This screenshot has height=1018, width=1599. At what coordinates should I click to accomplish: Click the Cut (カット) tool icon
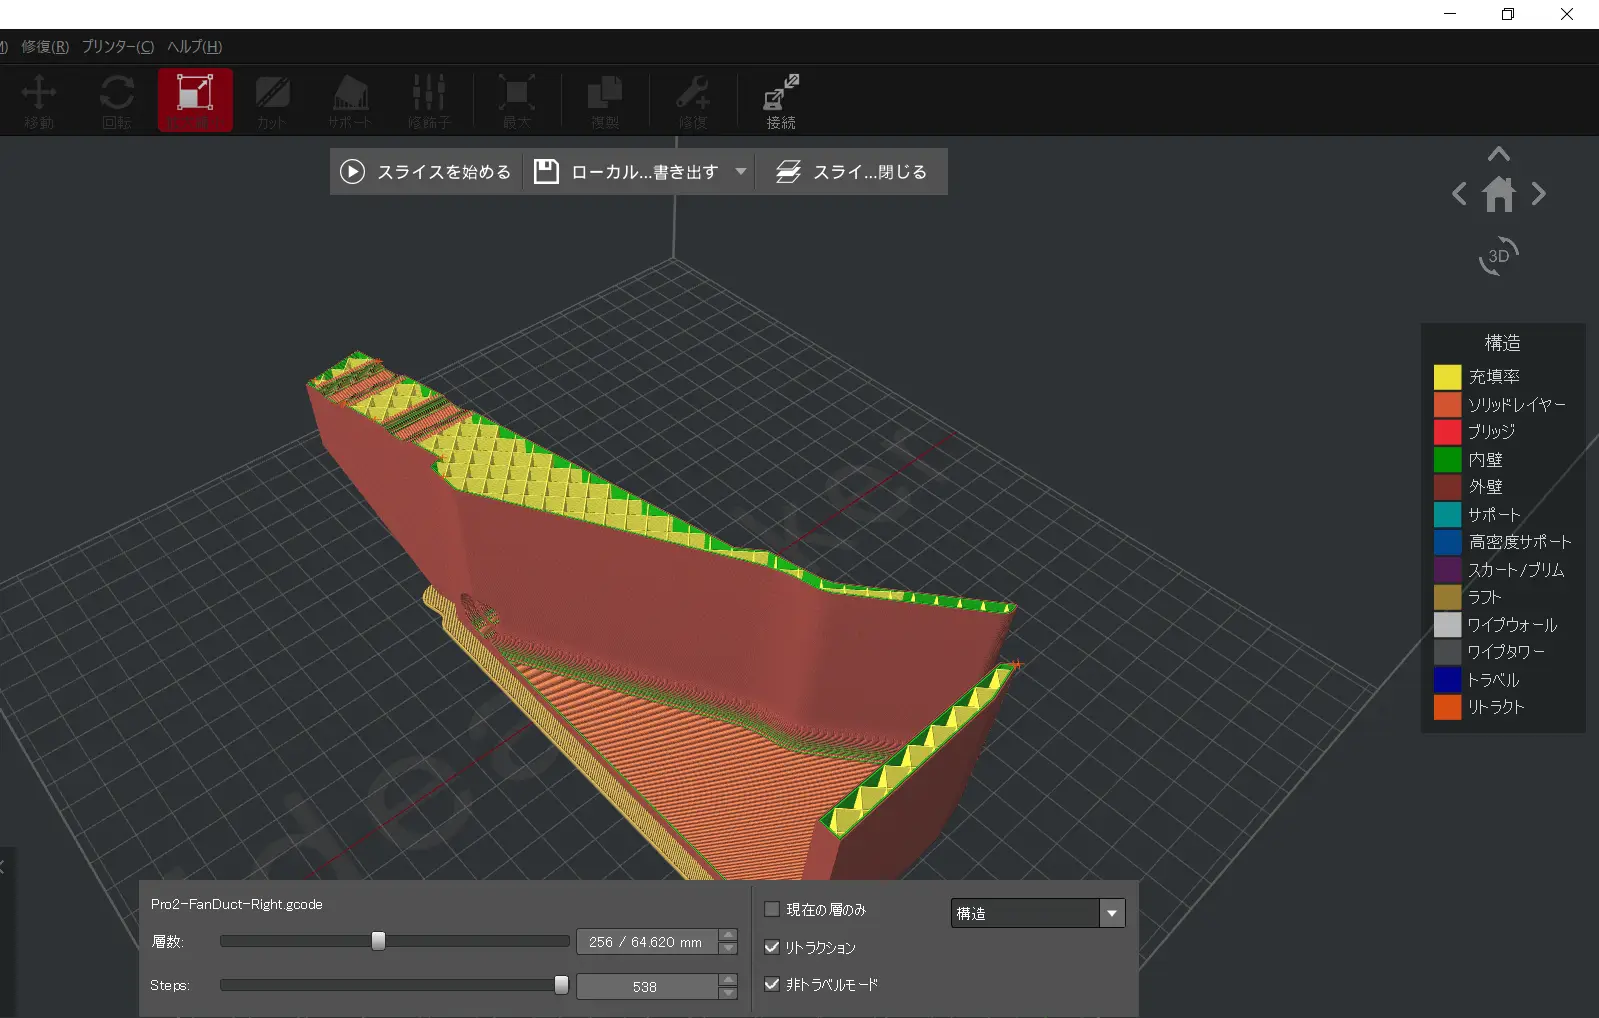click(x=272, y=100)
